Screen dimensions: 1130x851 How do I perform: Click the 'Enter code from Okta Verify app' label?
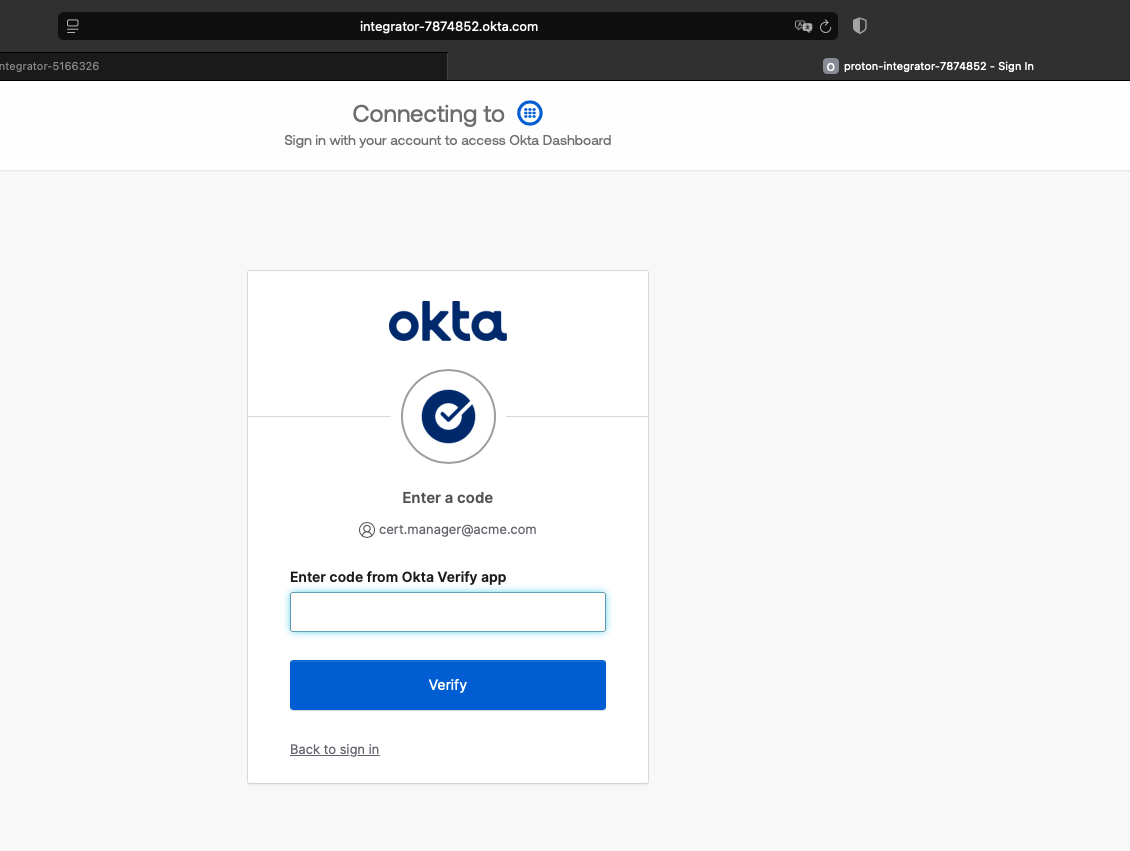(398, 577)
